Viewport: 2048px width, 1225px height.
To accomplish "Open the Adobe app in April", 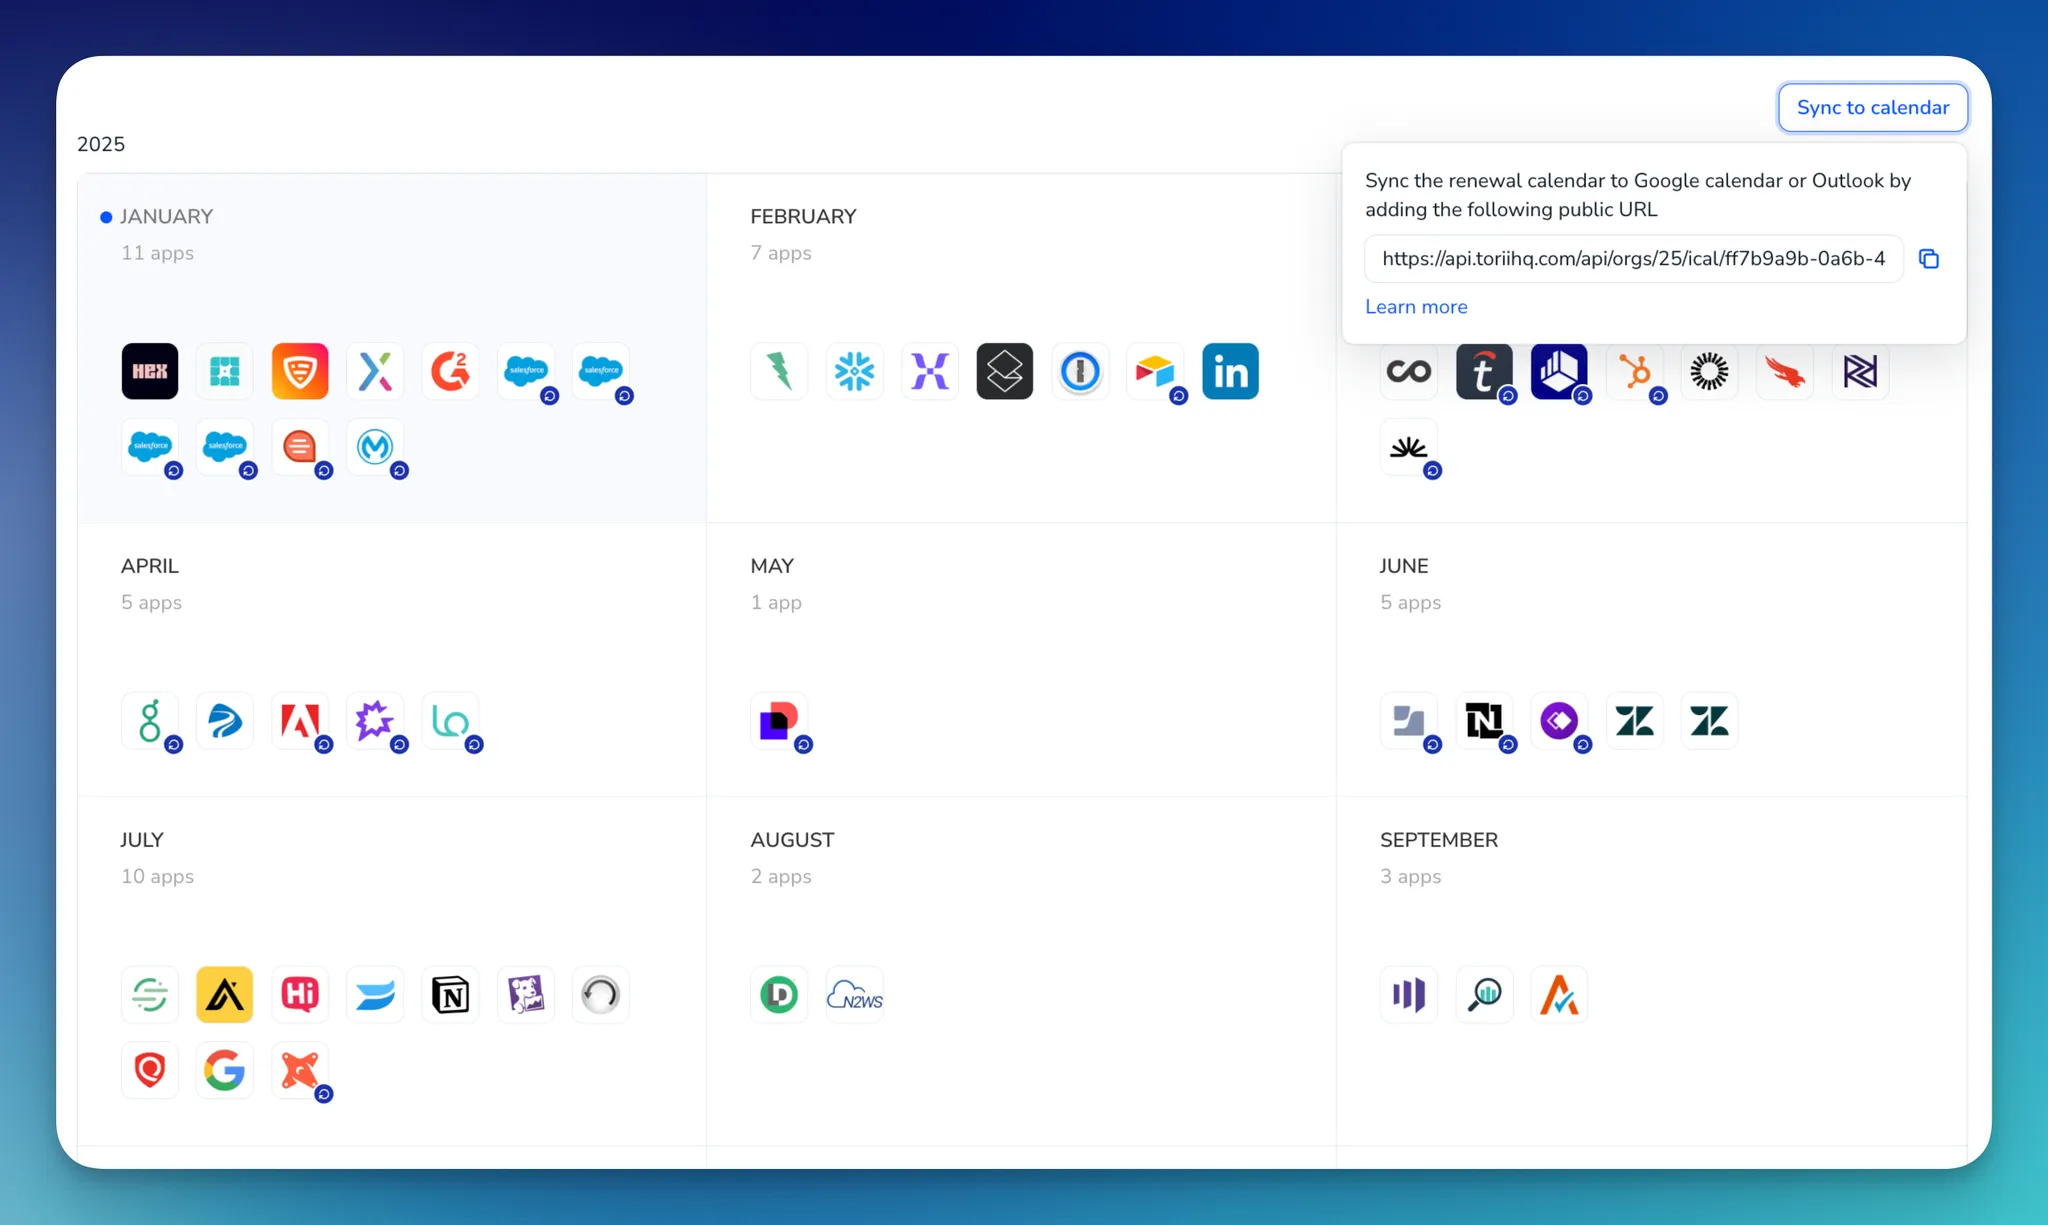I will 300,720.
